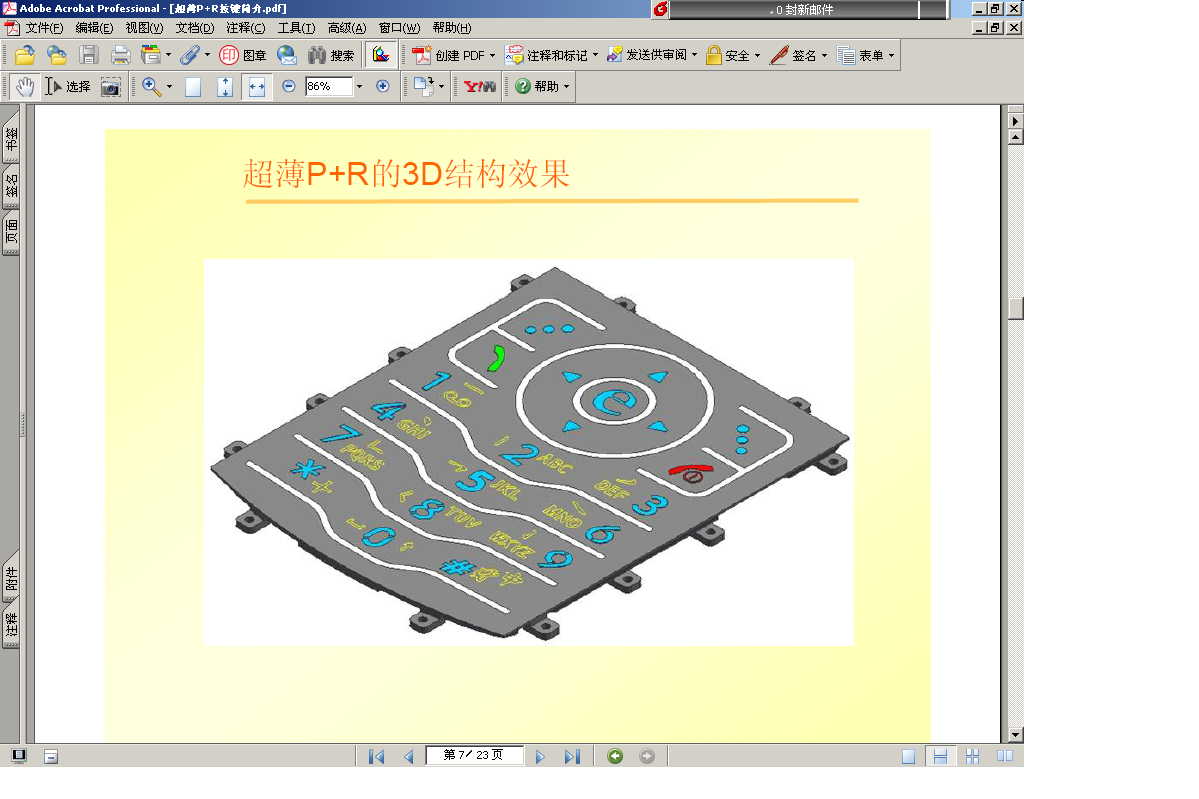This screenshot has width=1199, height=799.
Task: Click the rotate view icon
Action: pyautogui.click(x=423, y=86)
